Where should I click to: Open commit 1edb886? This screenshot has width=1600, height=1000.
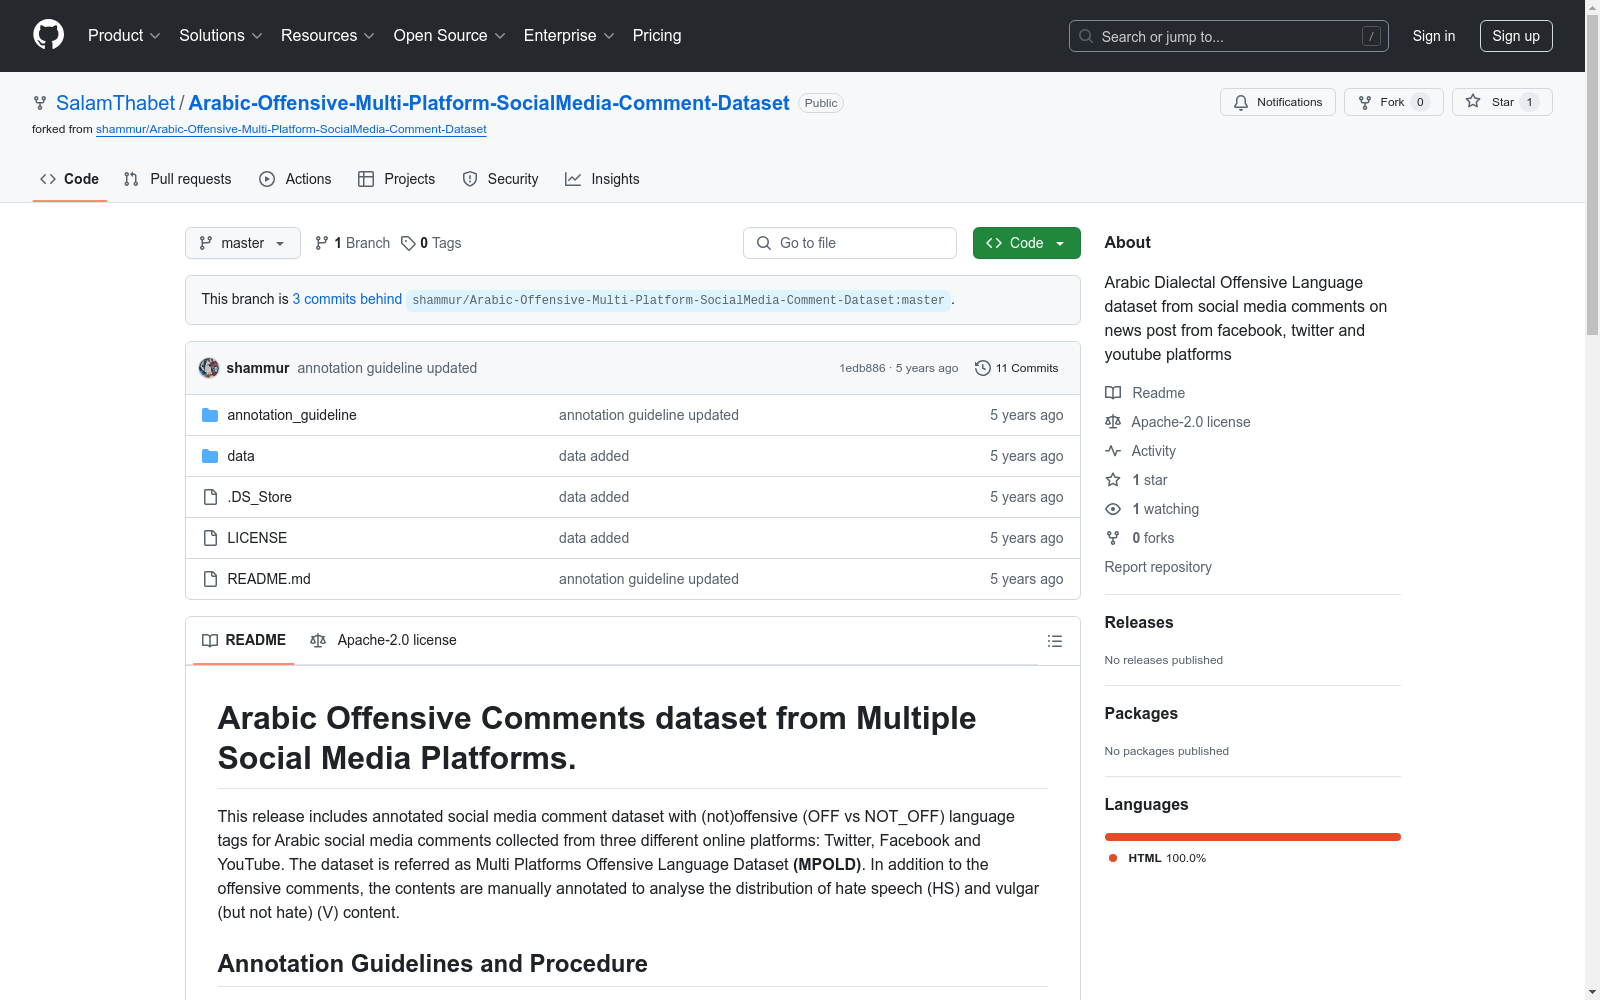point(862,368)
